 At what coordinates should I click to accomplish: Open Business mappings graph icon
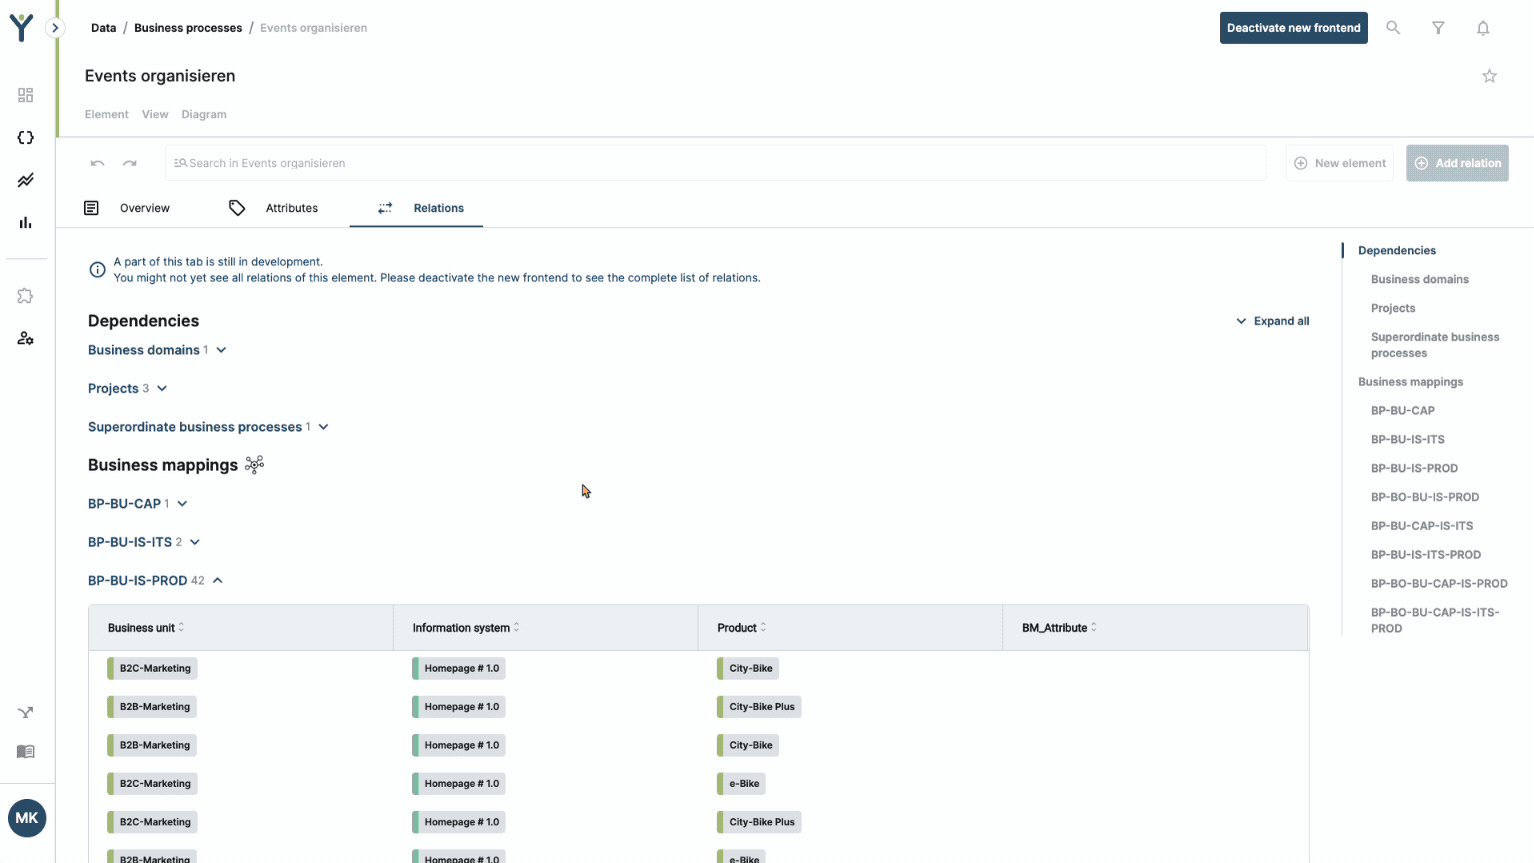255,465
